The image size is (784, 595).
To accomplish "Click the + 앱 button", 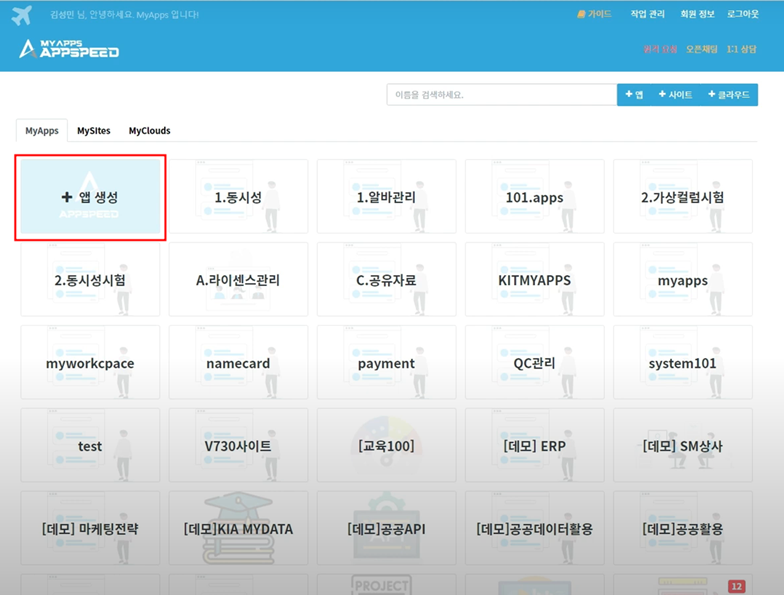I will [x=634, y=94].
